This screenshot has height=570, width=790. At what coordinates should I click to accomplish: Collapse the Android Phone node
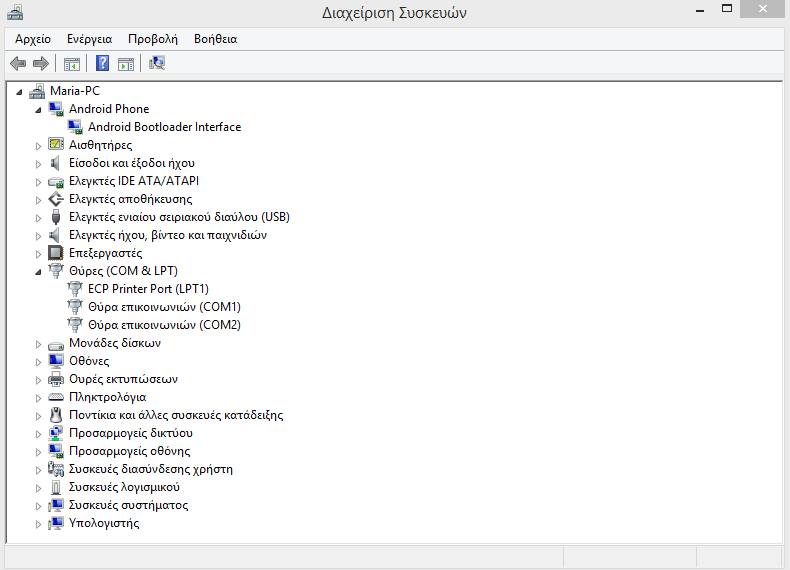click(x=39, y=109)
